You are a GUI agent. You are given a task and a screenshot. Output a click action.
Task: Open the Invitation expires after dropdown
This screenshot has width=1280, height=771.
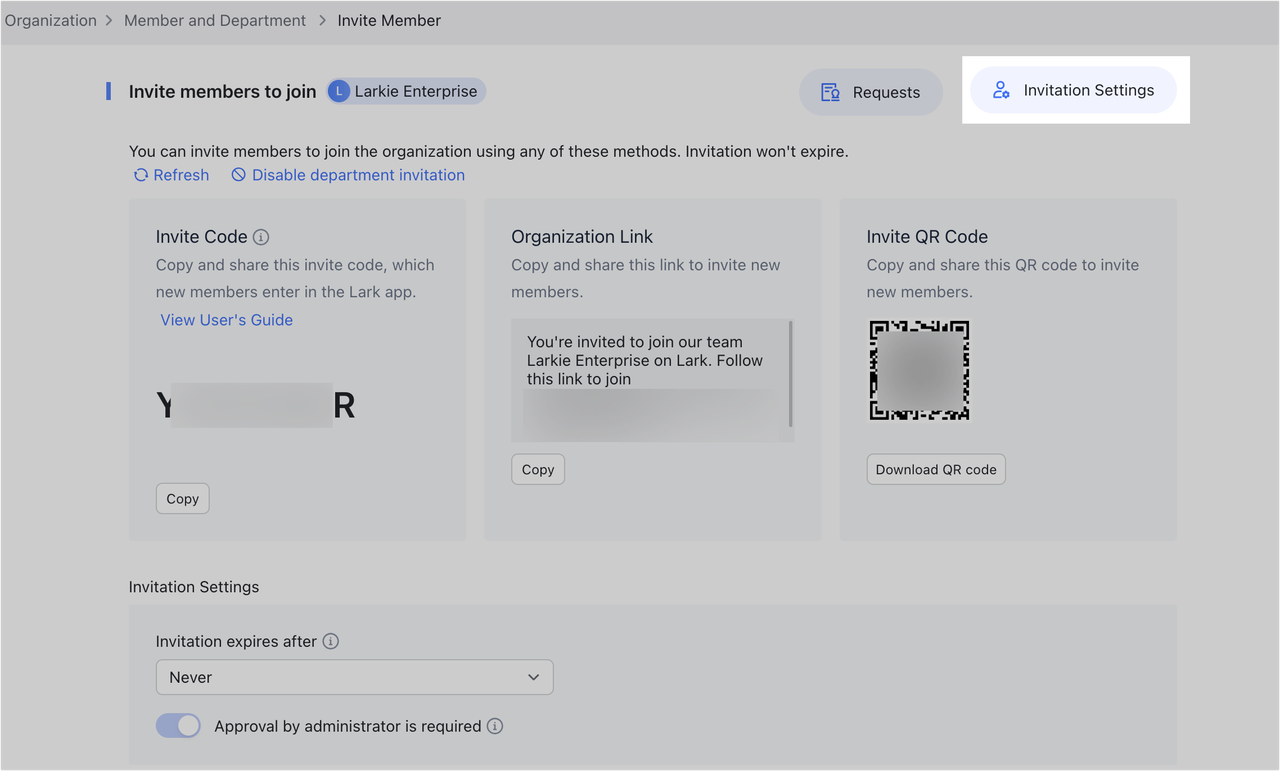354,677
